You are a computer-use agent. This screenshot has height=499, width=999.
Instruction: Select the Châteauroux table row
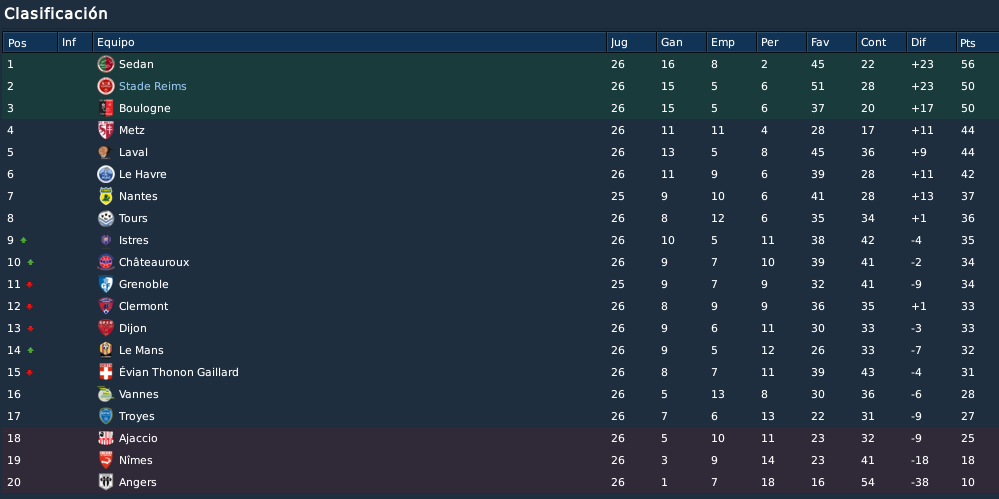coord(500,263)
